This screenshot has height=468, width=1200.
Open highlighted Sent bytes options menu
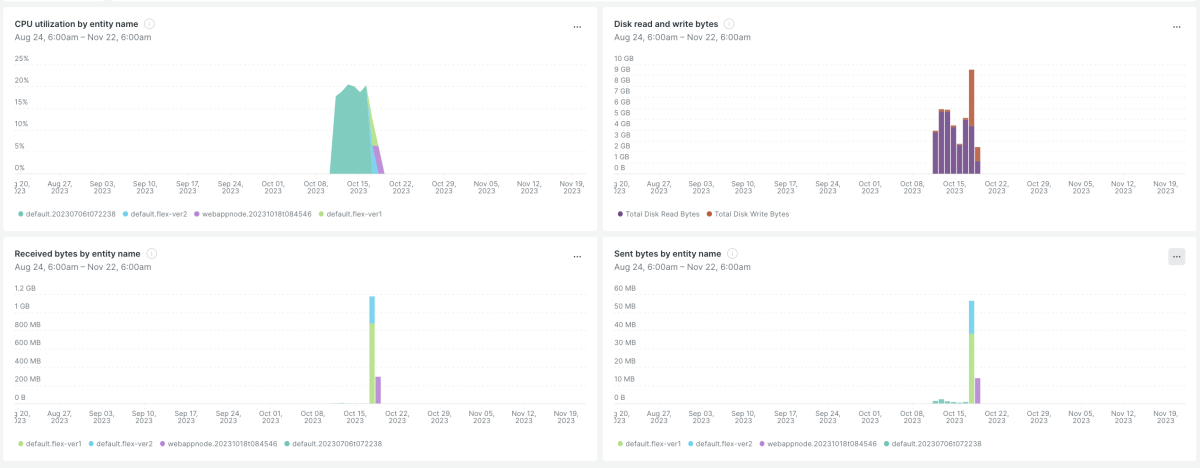click(1176, 257)
